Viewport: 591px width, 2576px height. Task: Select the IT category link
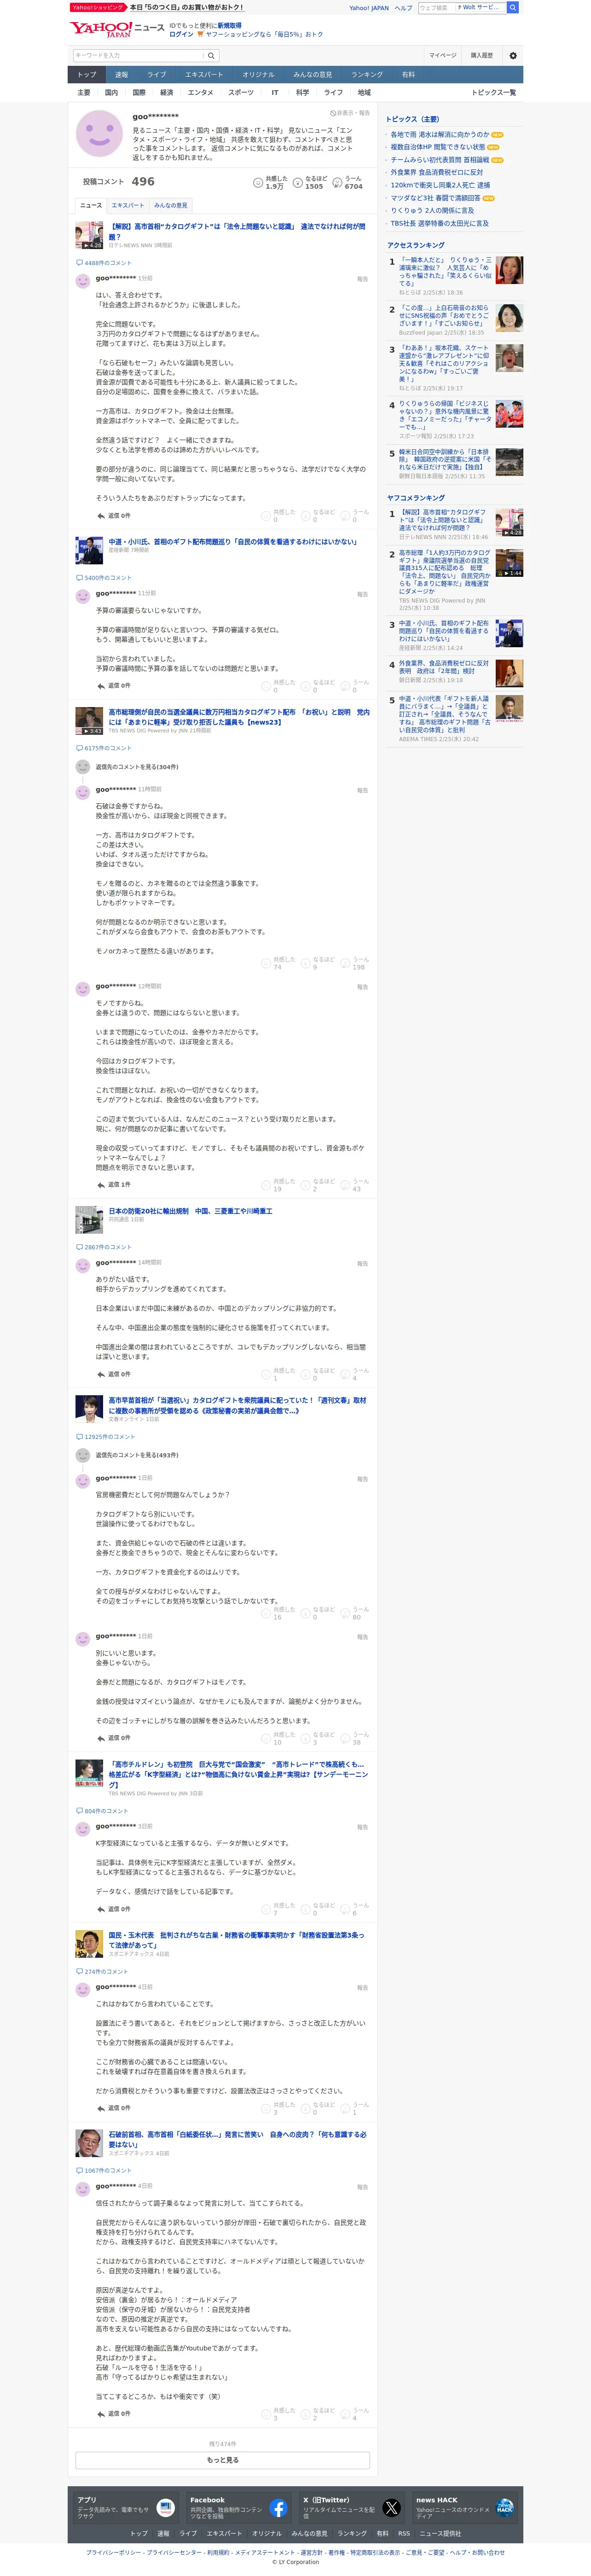275,93
